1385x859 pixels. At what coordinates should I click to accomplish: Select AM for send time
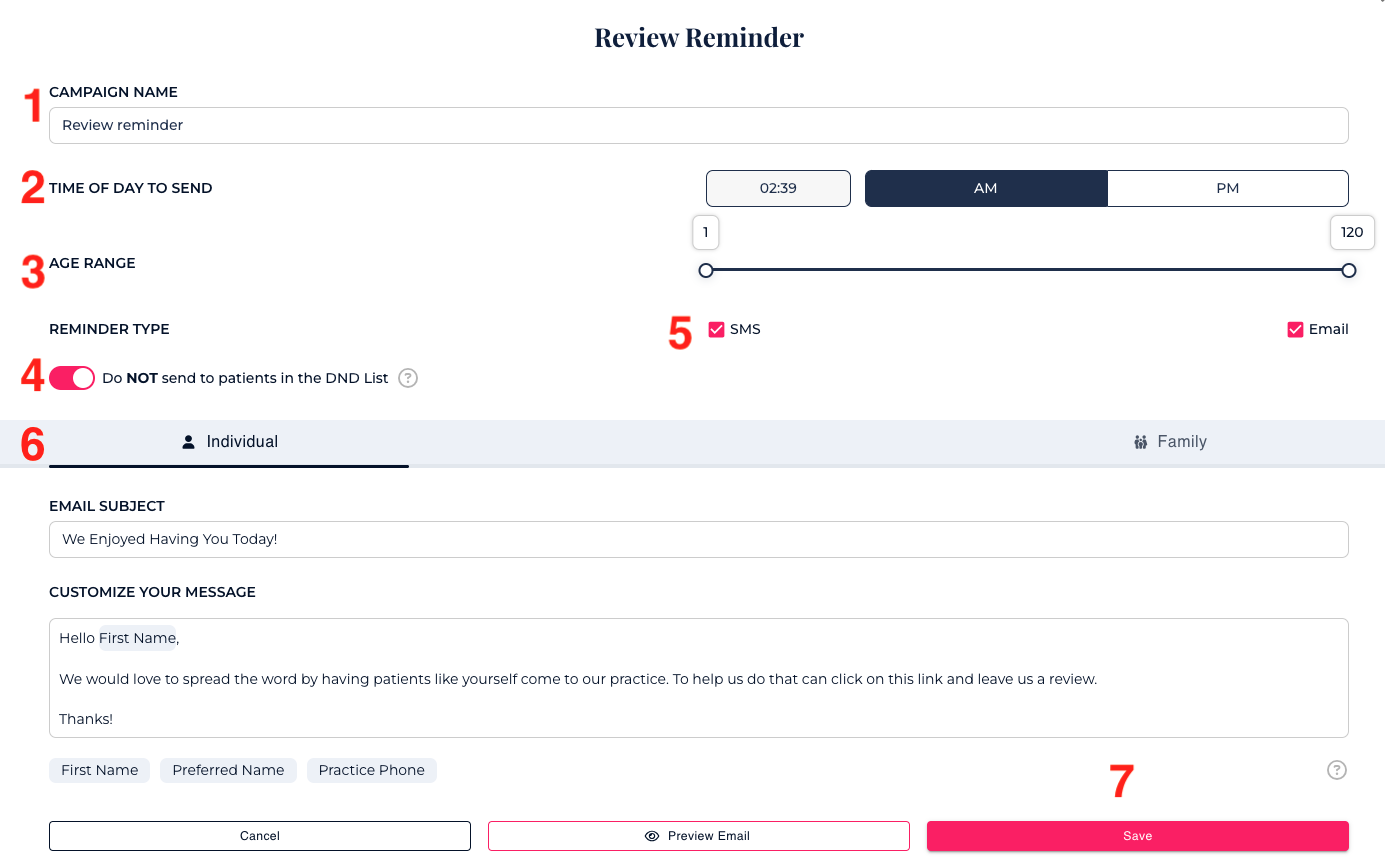coord(985,188)
